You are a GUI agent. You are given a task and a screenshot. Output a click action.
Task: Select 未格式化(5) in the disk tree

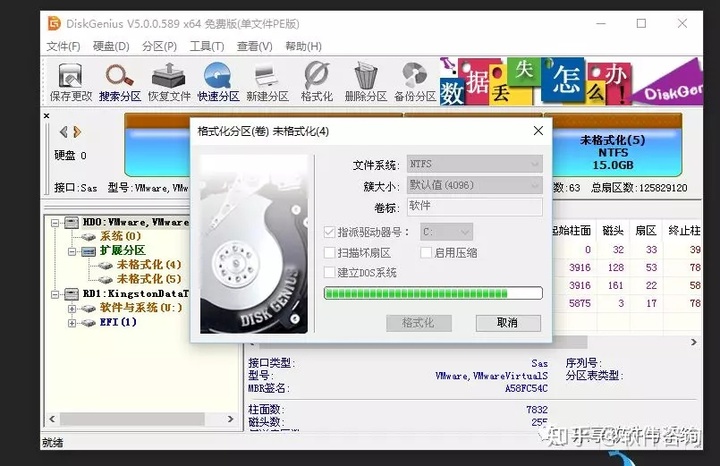tap(149, 279)
